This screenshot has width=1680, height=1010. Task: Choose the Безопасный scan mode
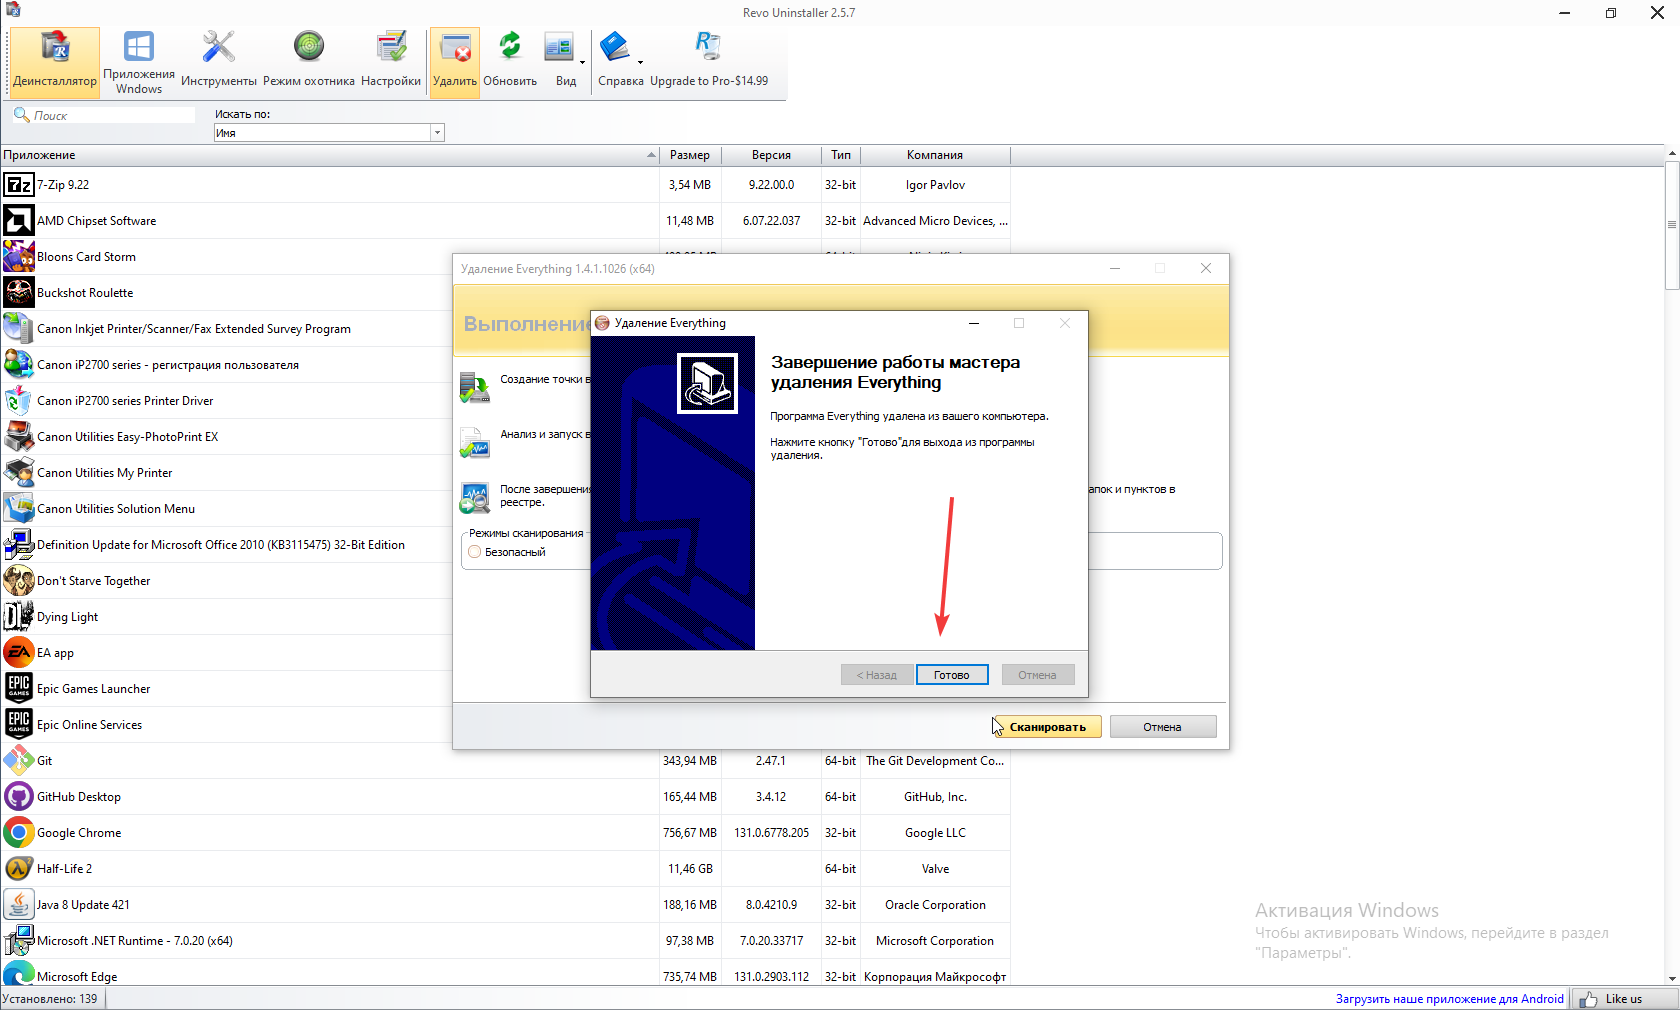pos(475,552)
